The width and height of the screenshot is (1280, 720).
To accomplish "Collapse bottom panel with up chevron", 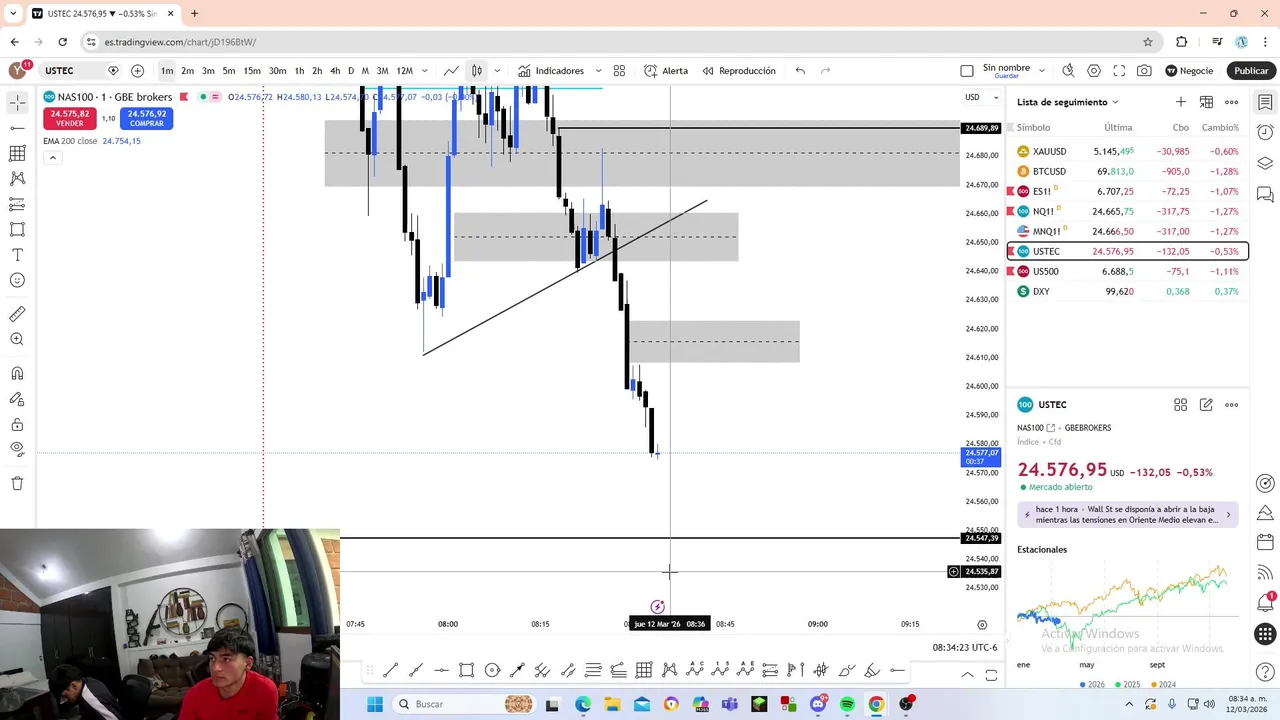I will coord(967,675).
